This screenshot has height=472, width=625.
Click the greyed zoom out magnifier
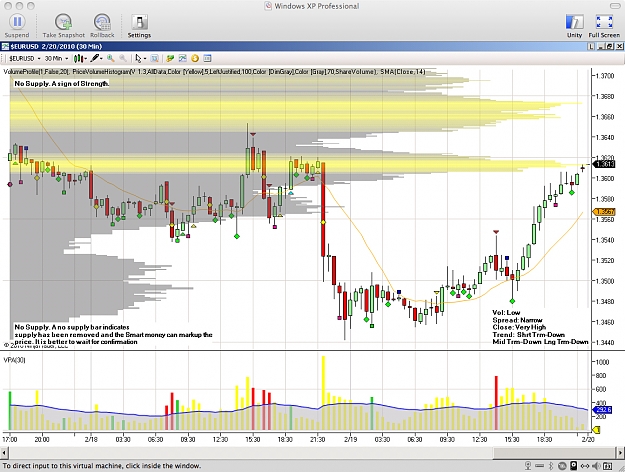coord(123,59)
